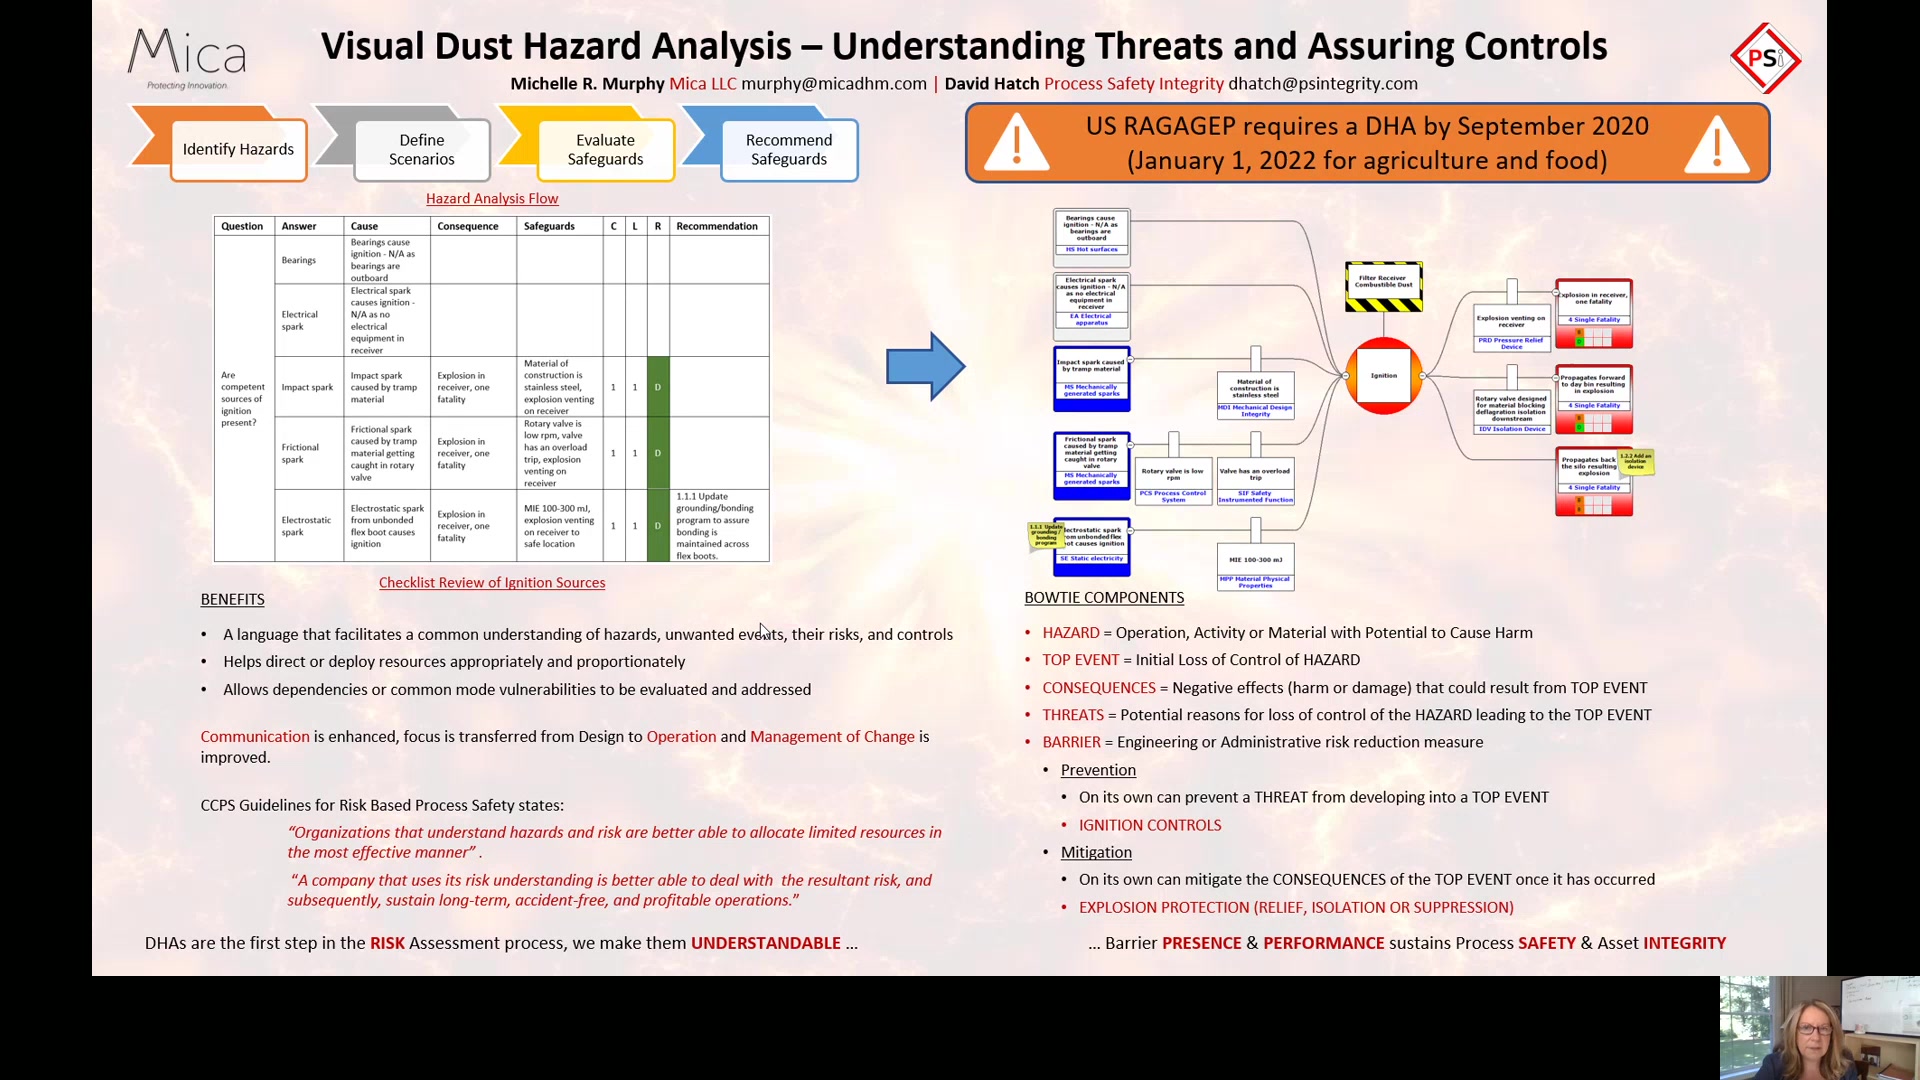
Task: Click the Bearings answer cell in the table
Action: click(308, 260)
